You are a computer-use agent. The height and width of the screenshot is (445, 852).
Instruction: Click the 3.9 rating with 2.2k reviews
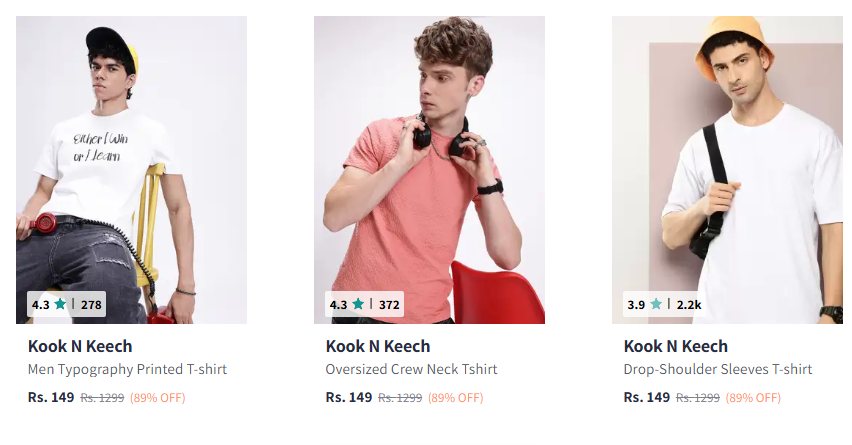636,304
